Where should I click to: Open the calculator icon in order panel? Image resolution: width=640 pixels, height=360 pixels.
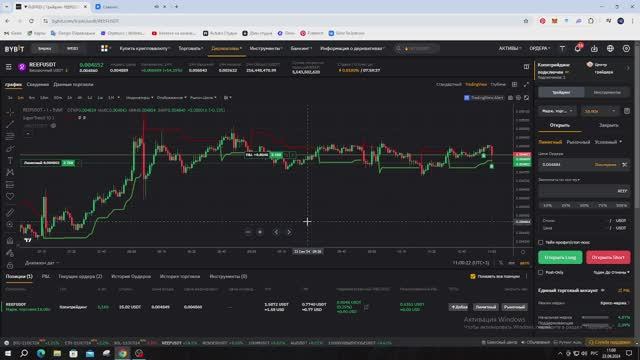(627, 111)
